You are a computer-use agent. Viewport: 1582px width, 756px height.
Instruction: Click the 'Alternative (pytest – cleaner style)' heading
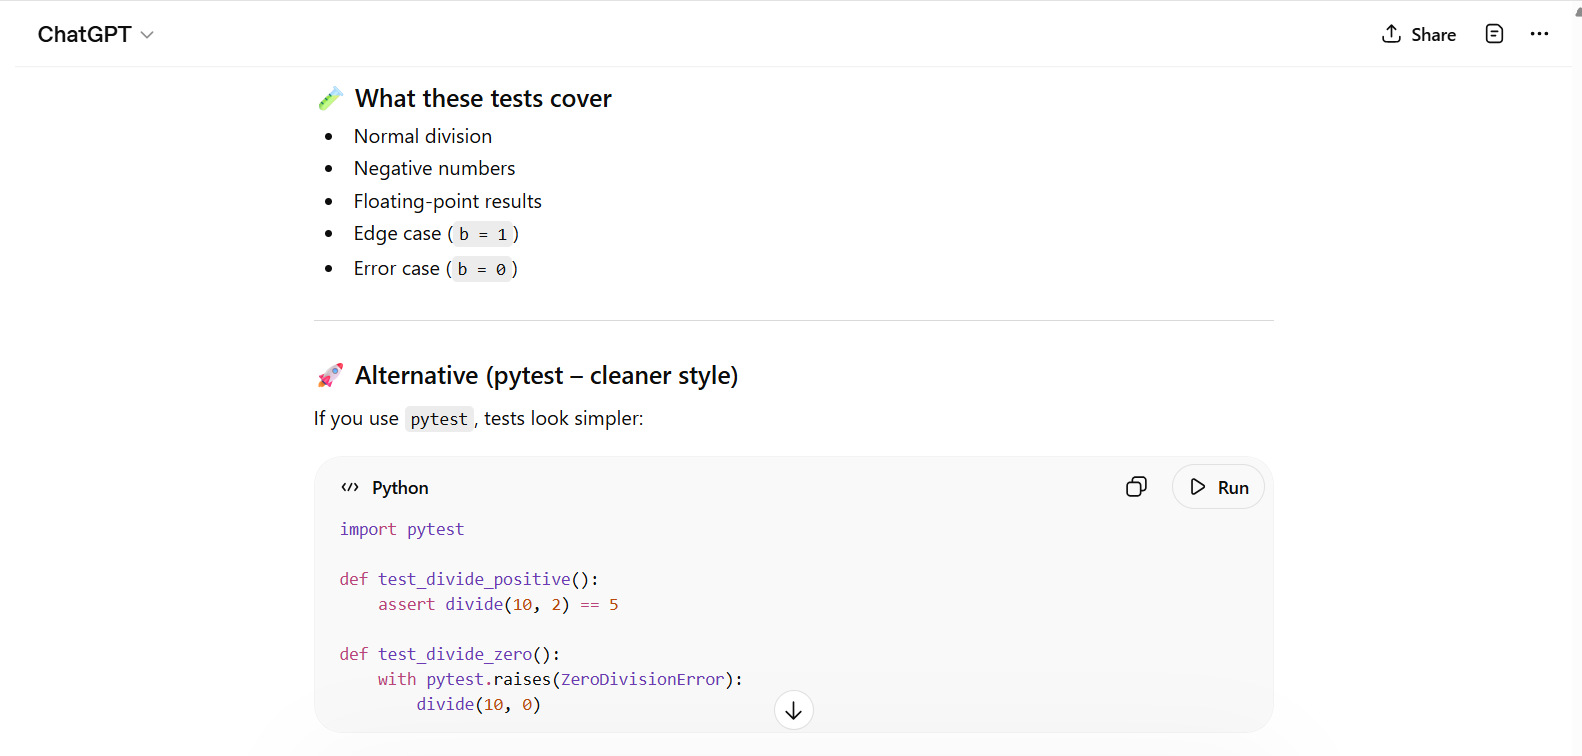pyautogui.click(x=546, y=375)
